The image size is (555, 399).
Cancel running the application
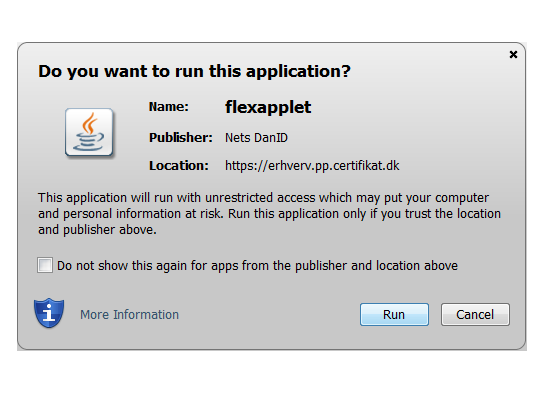[x=475, y=314]
